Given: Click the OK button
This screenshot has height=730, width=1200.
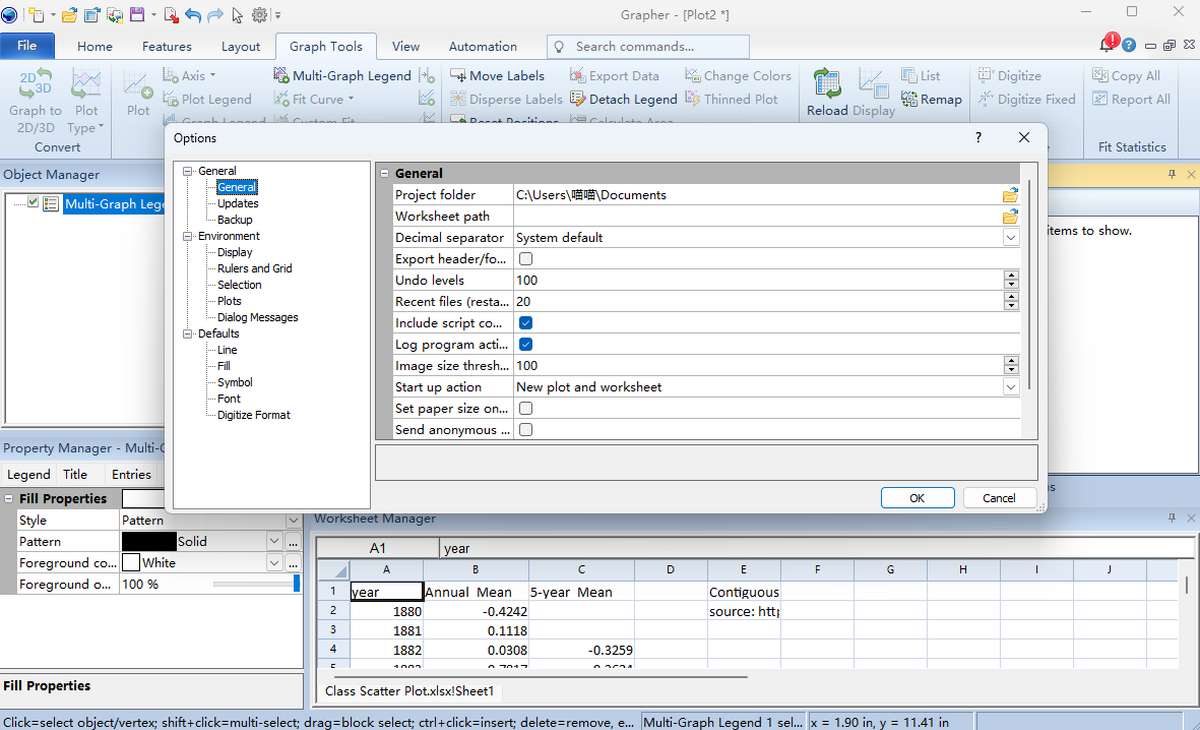Looking at the screenshot, I should 917,498.
